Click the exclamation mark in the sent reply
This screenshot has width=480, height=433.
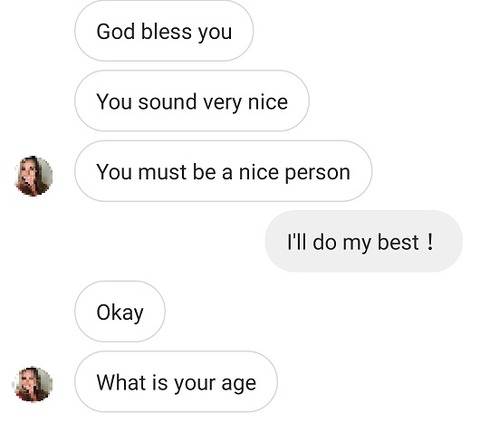tap(430, 242)
